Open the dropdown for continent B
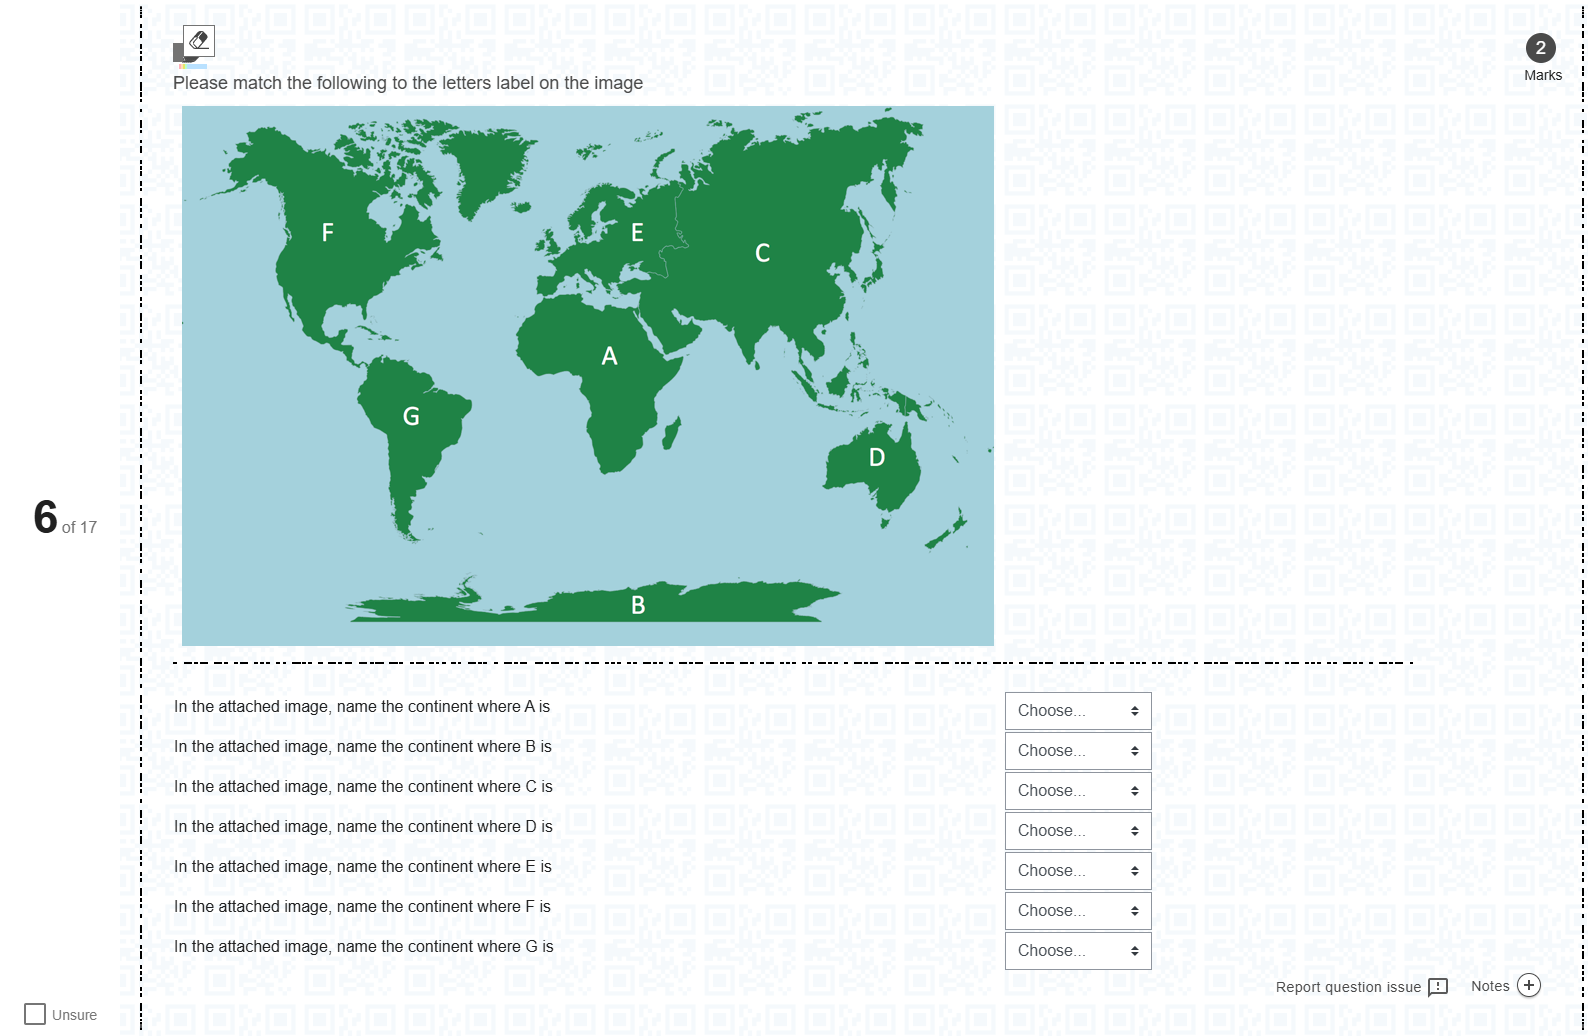 coord(1078,751)
